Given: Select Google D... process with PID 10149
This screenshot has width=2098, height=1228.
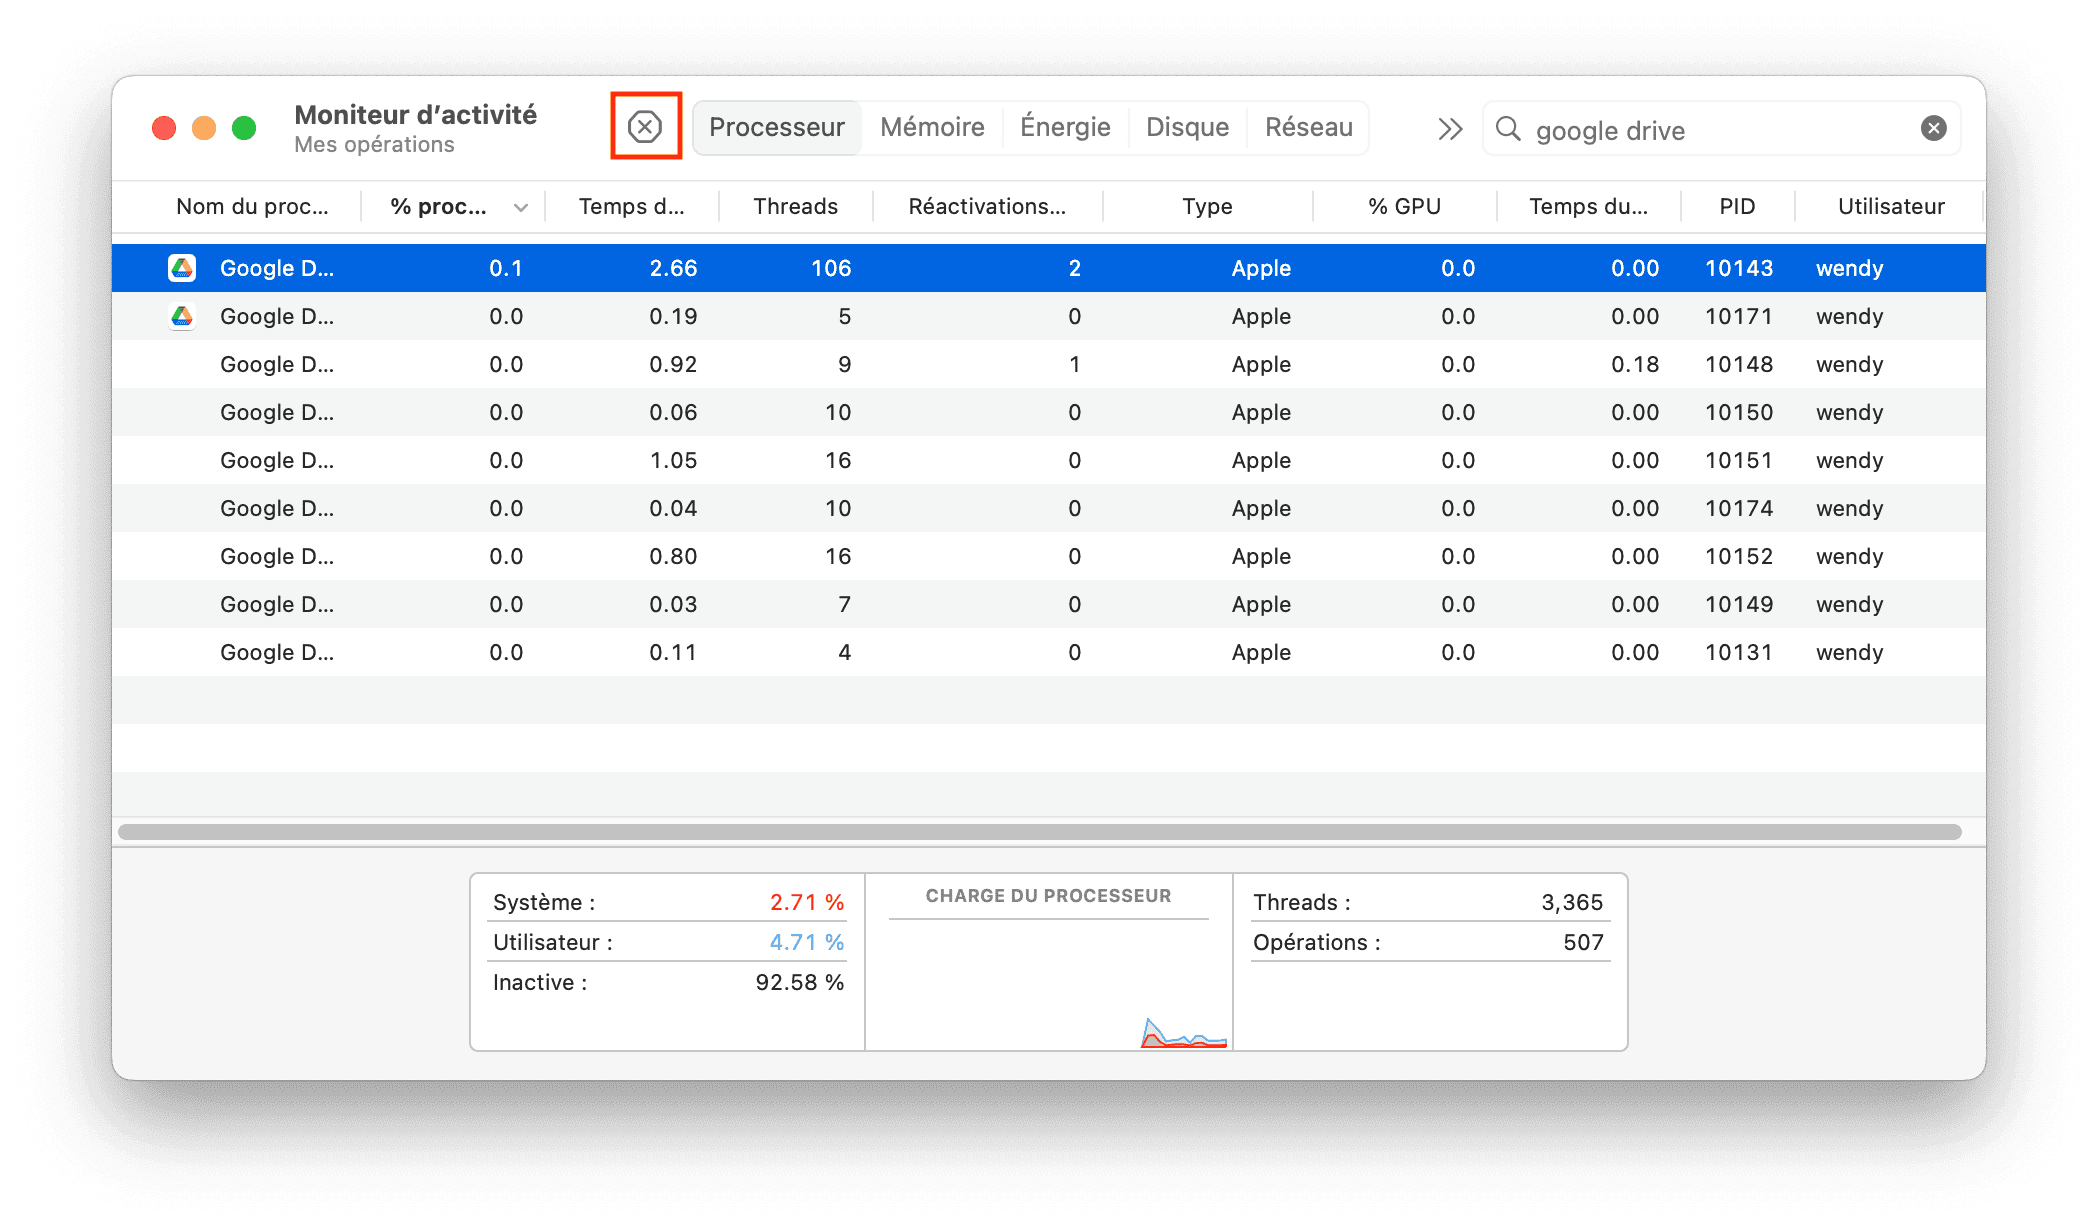Looking at the screenshot, I should 1049,604.
